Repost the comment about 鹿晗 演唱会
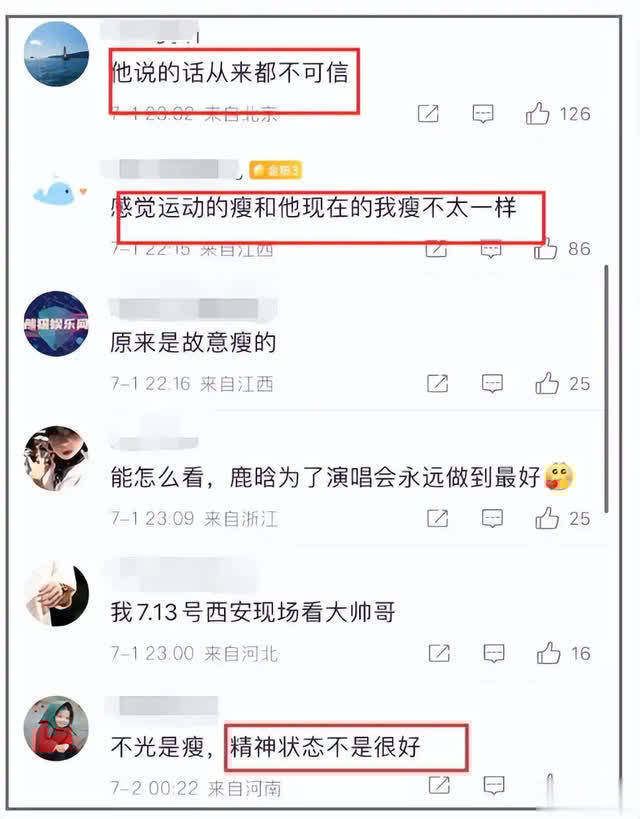The image size is (640, 819). [437, 518]
